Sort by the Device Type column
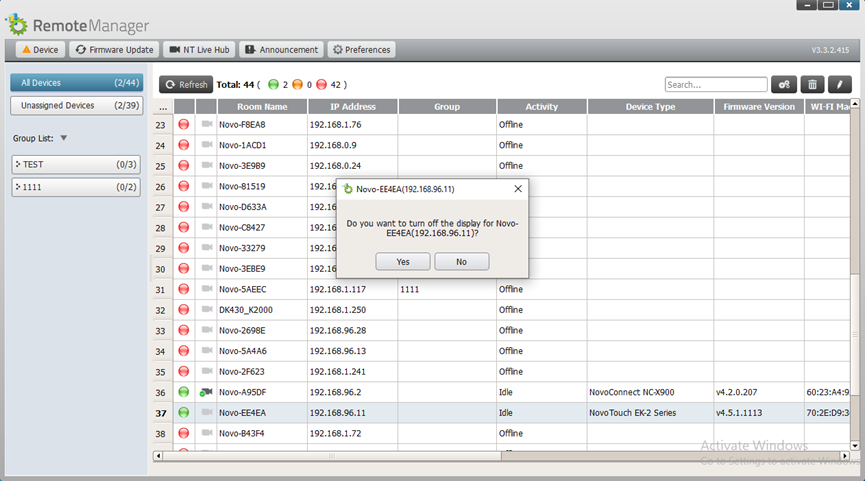This screenshot has width=865, height=481. click(x=650, y=106)
